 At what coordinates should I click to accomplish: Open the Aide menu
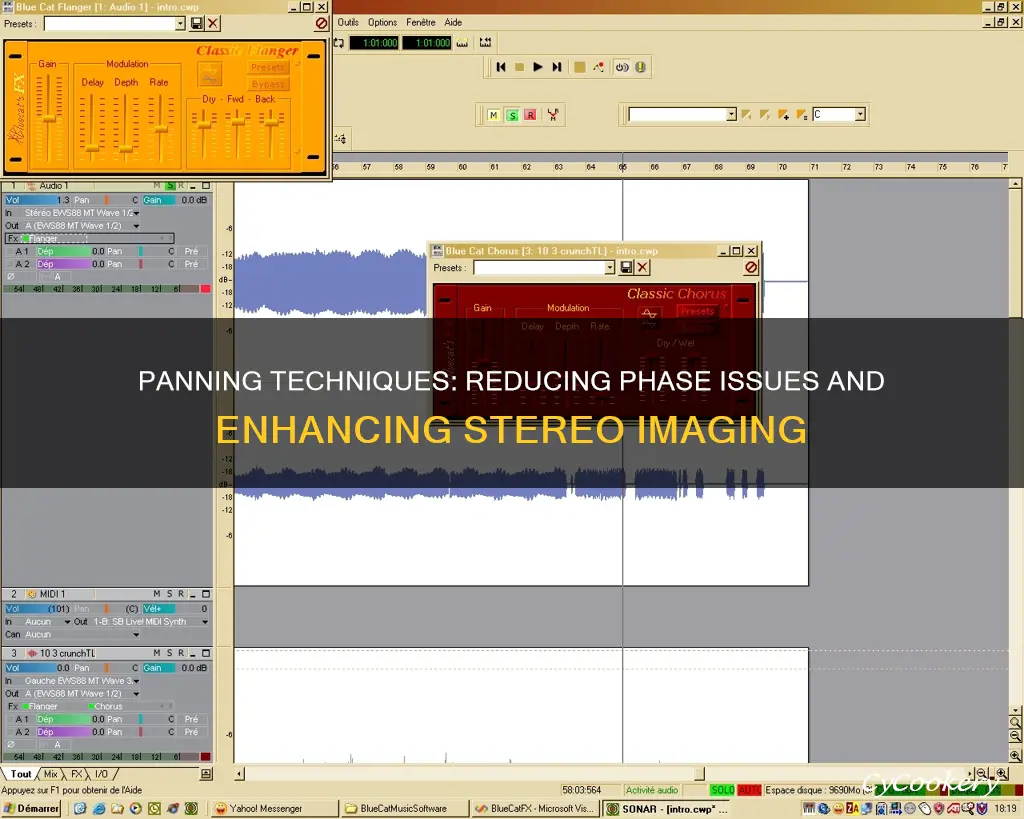click(453, 22)
